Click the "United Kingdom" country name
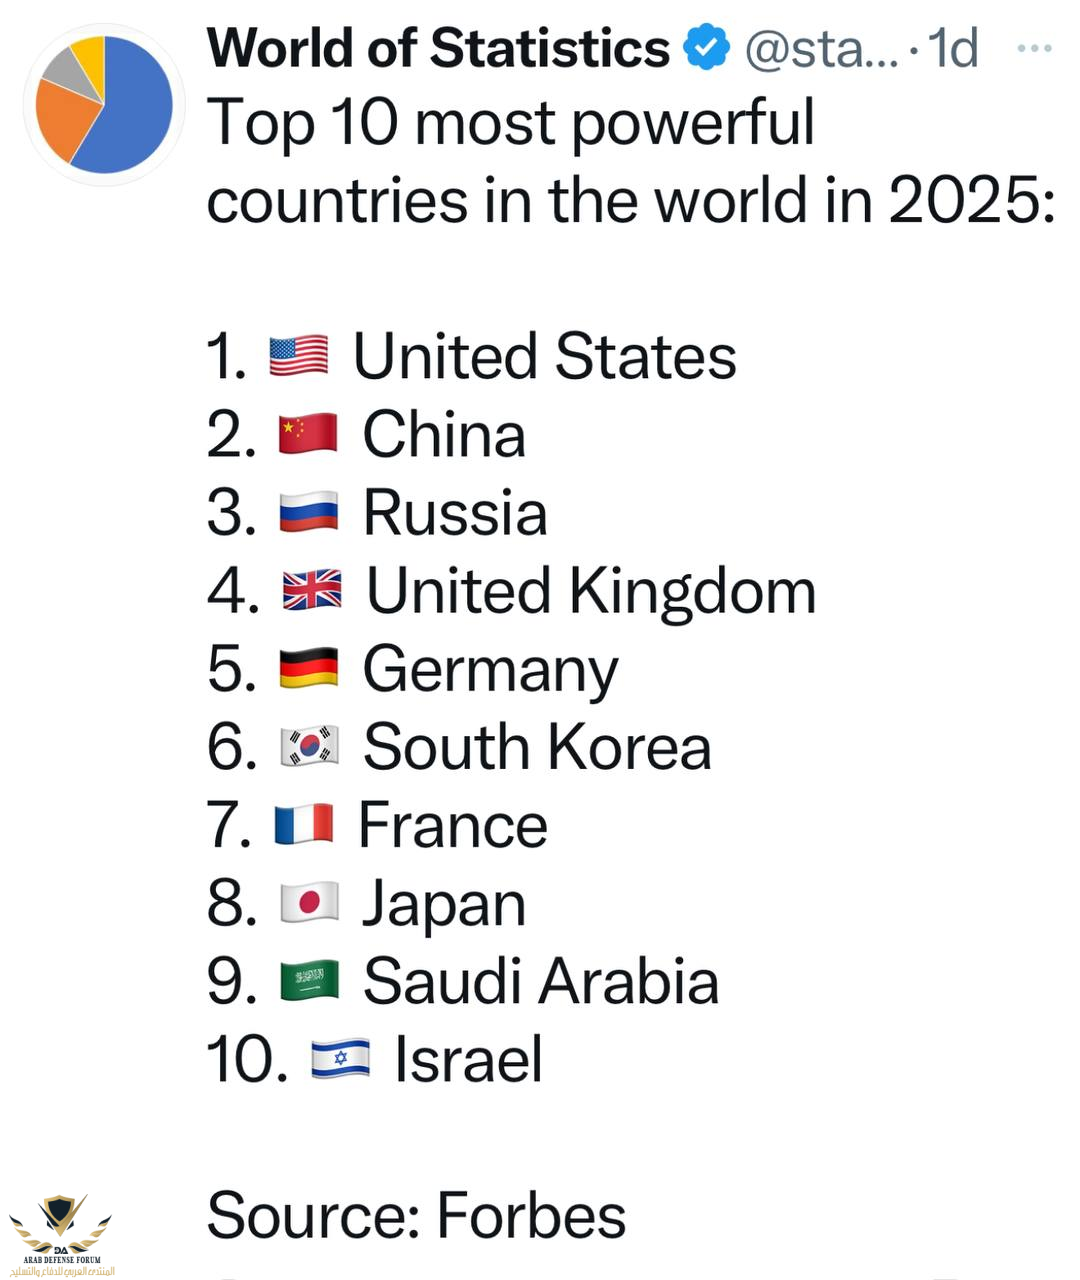Viewport: 1080px width, 1280px height. pyautogui.click(x=591, y=591)
